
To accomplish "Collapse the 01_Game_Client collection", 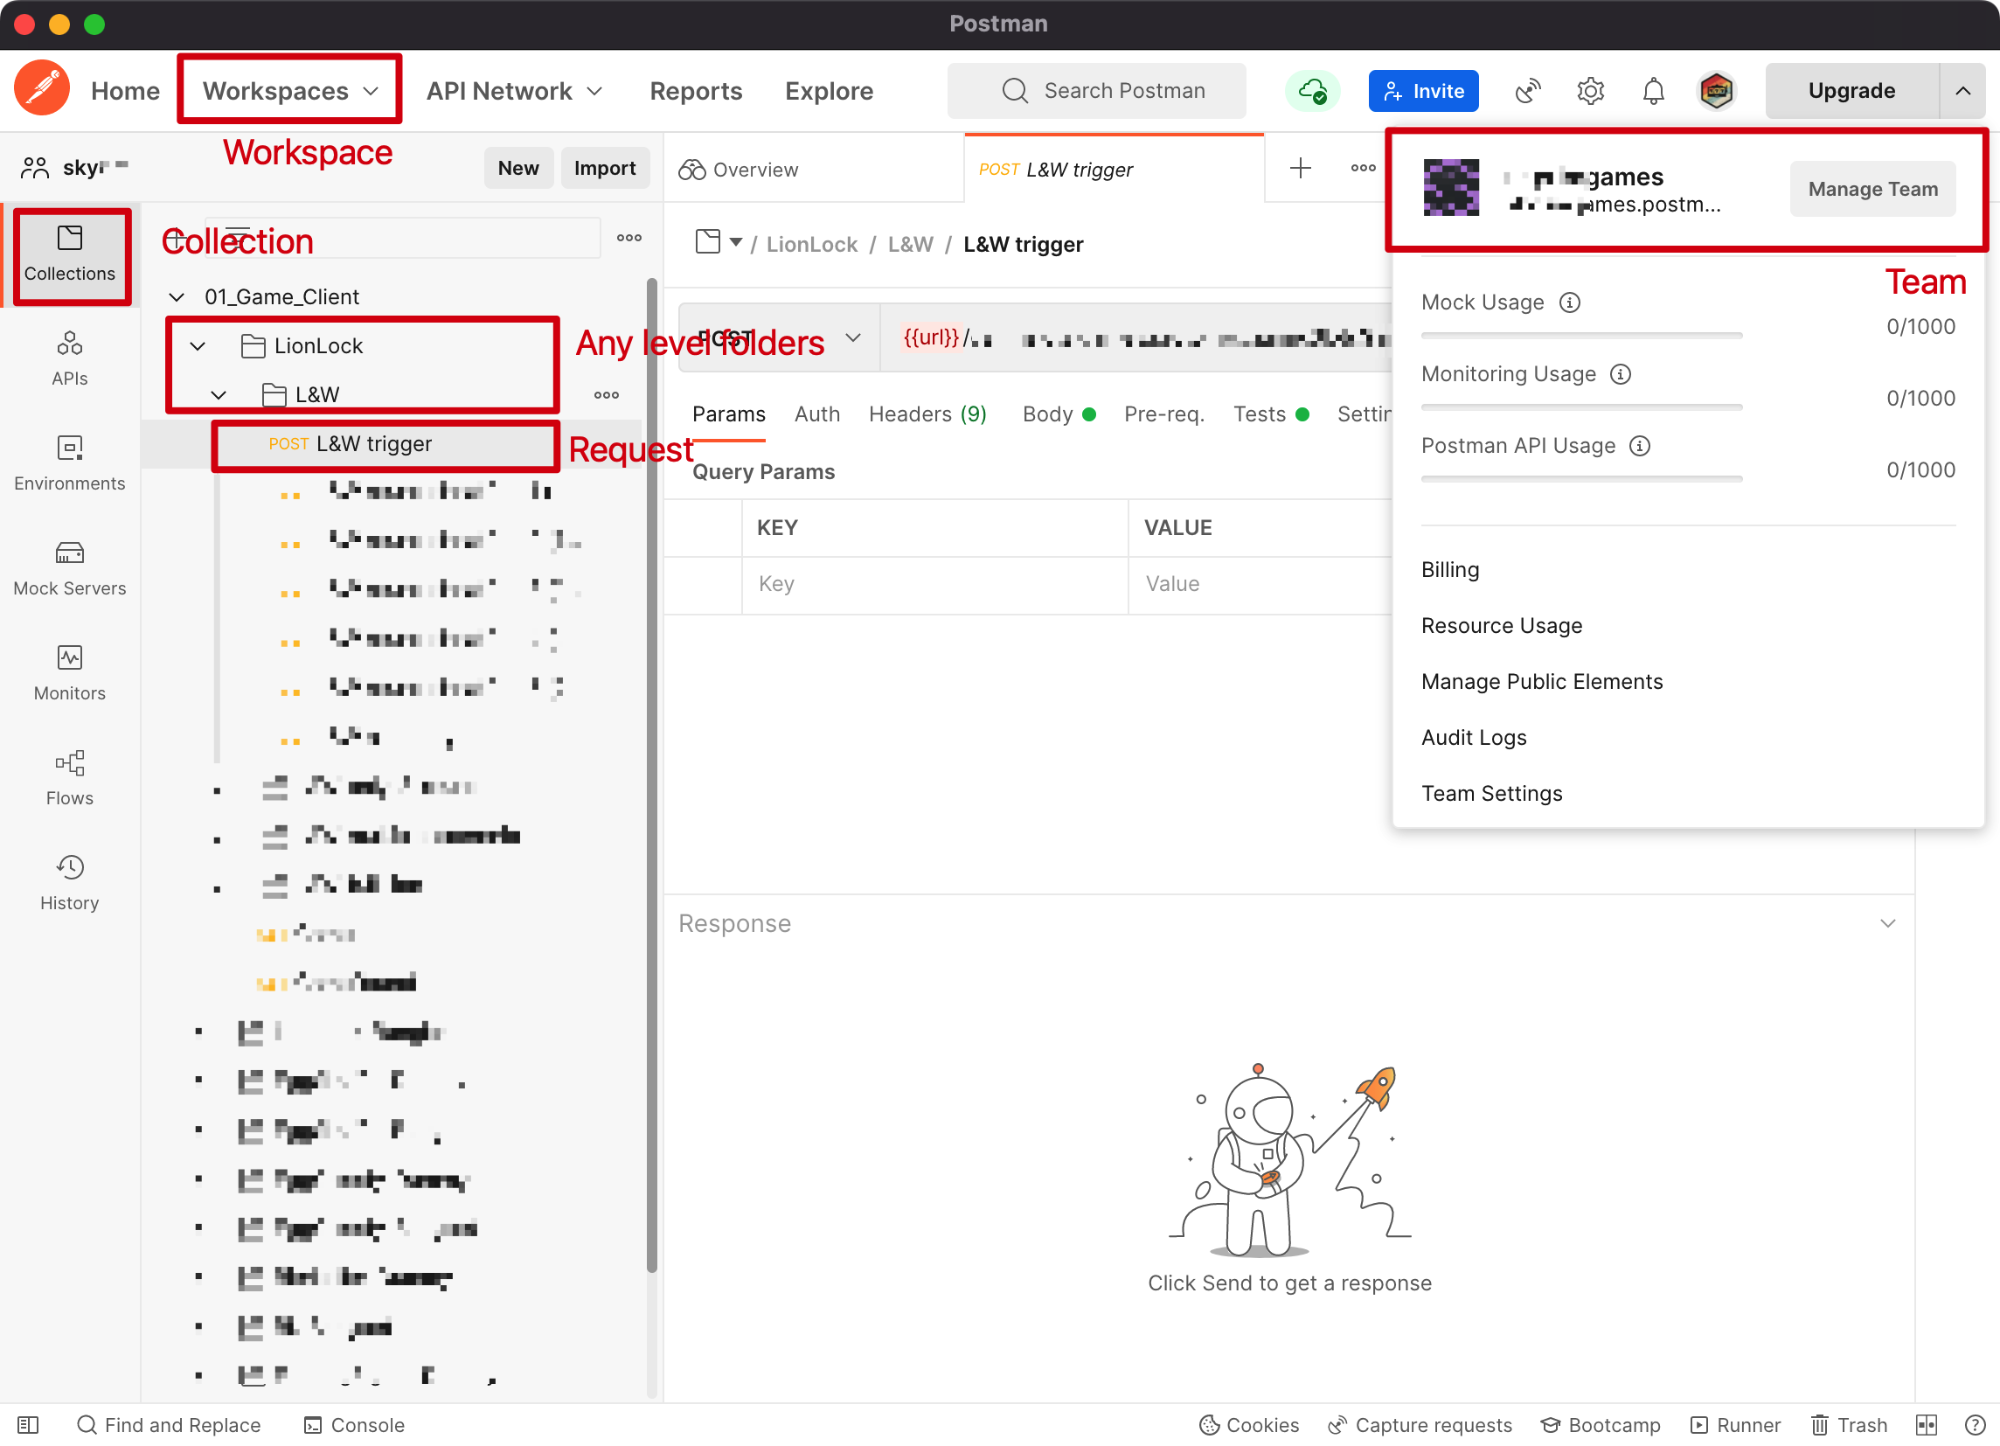I will click(x=177, y=297).
